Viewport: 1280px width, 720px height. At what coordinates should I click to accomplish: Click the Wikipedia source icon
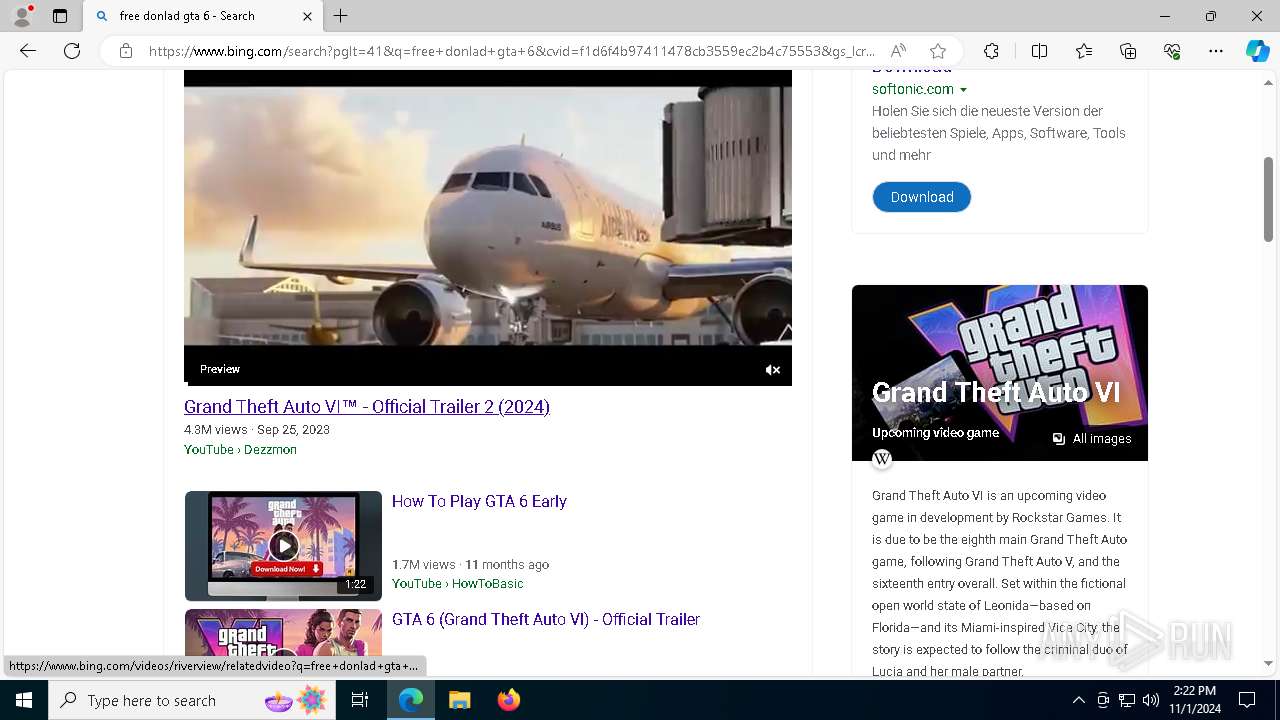[x=882, y=459]
